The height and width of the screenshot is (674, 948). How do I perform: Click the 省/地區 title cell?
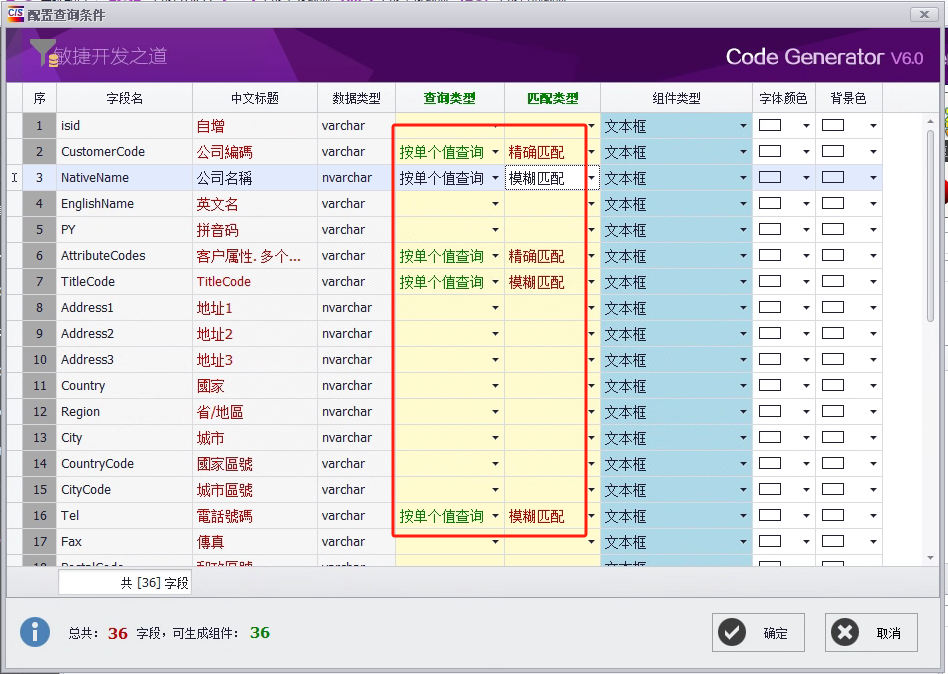(x=255, y=412)
